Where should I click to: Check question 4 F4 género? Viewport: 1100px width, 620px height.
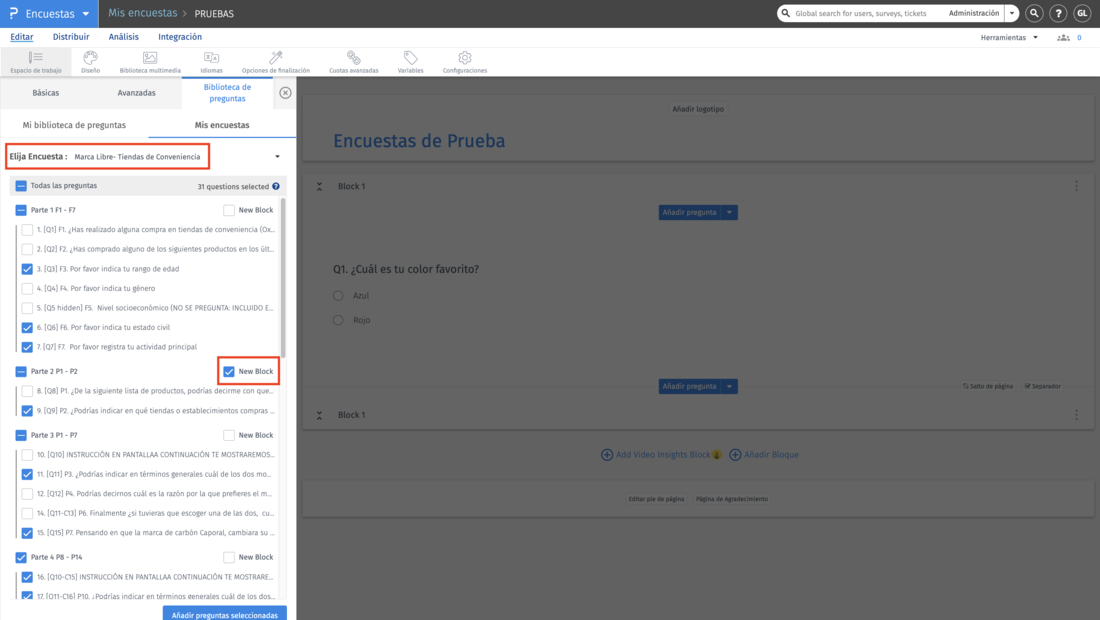(x=27, y=288)
